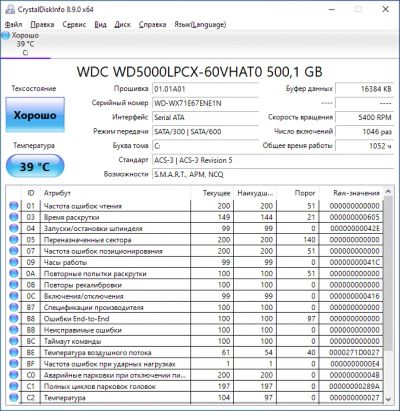This screenshot has width=400, height=411.
Task: Click status orb for attribute 04 spindle starts
Action: pyautogui.click(x=14, y=228)
